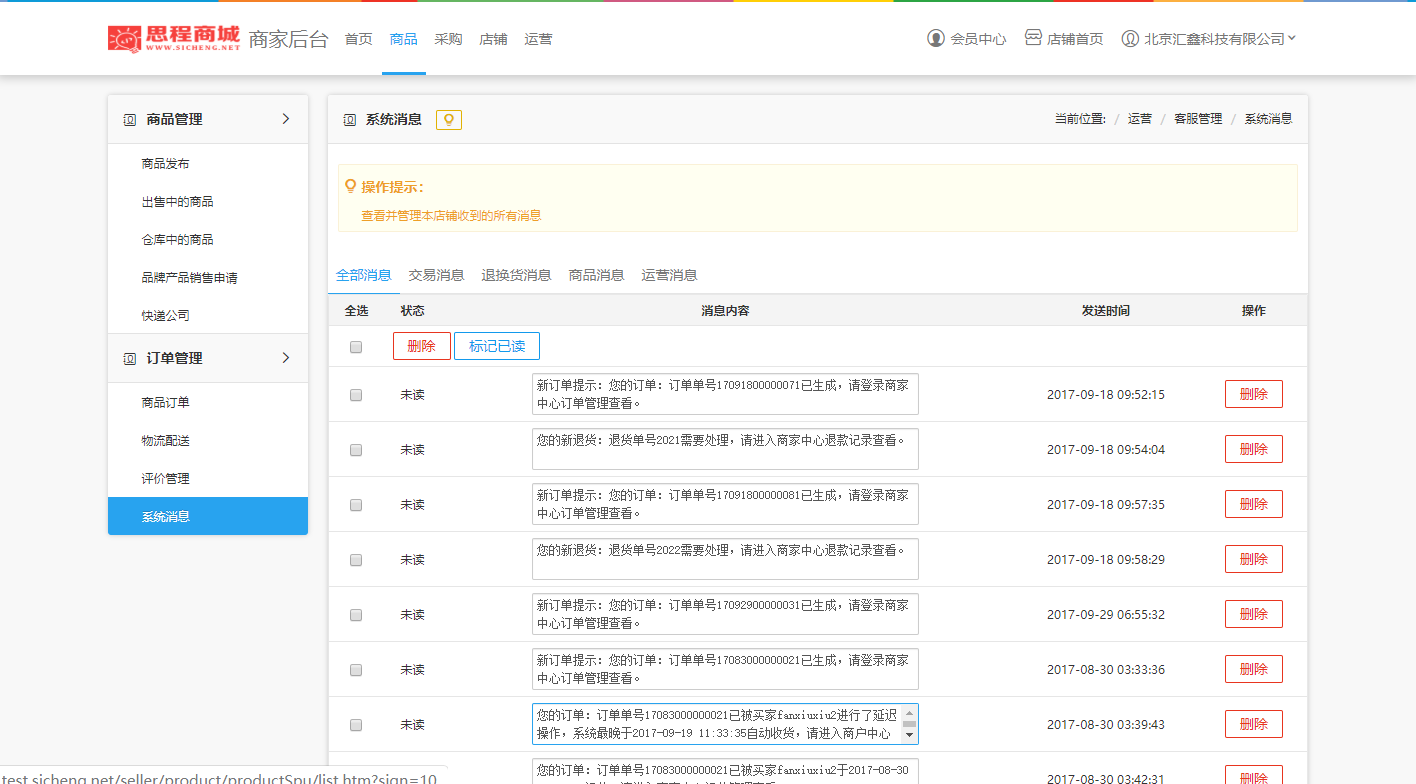Image resolution: width=1416 pixels, height=784 pixels.
Task: Click the down arrow of the message scrollbar
Action: (x=909, y=736)
